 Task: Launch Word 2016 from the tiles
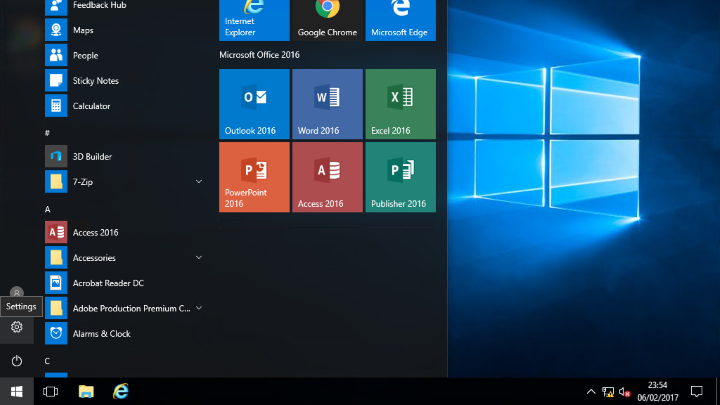tap(327, 104)
